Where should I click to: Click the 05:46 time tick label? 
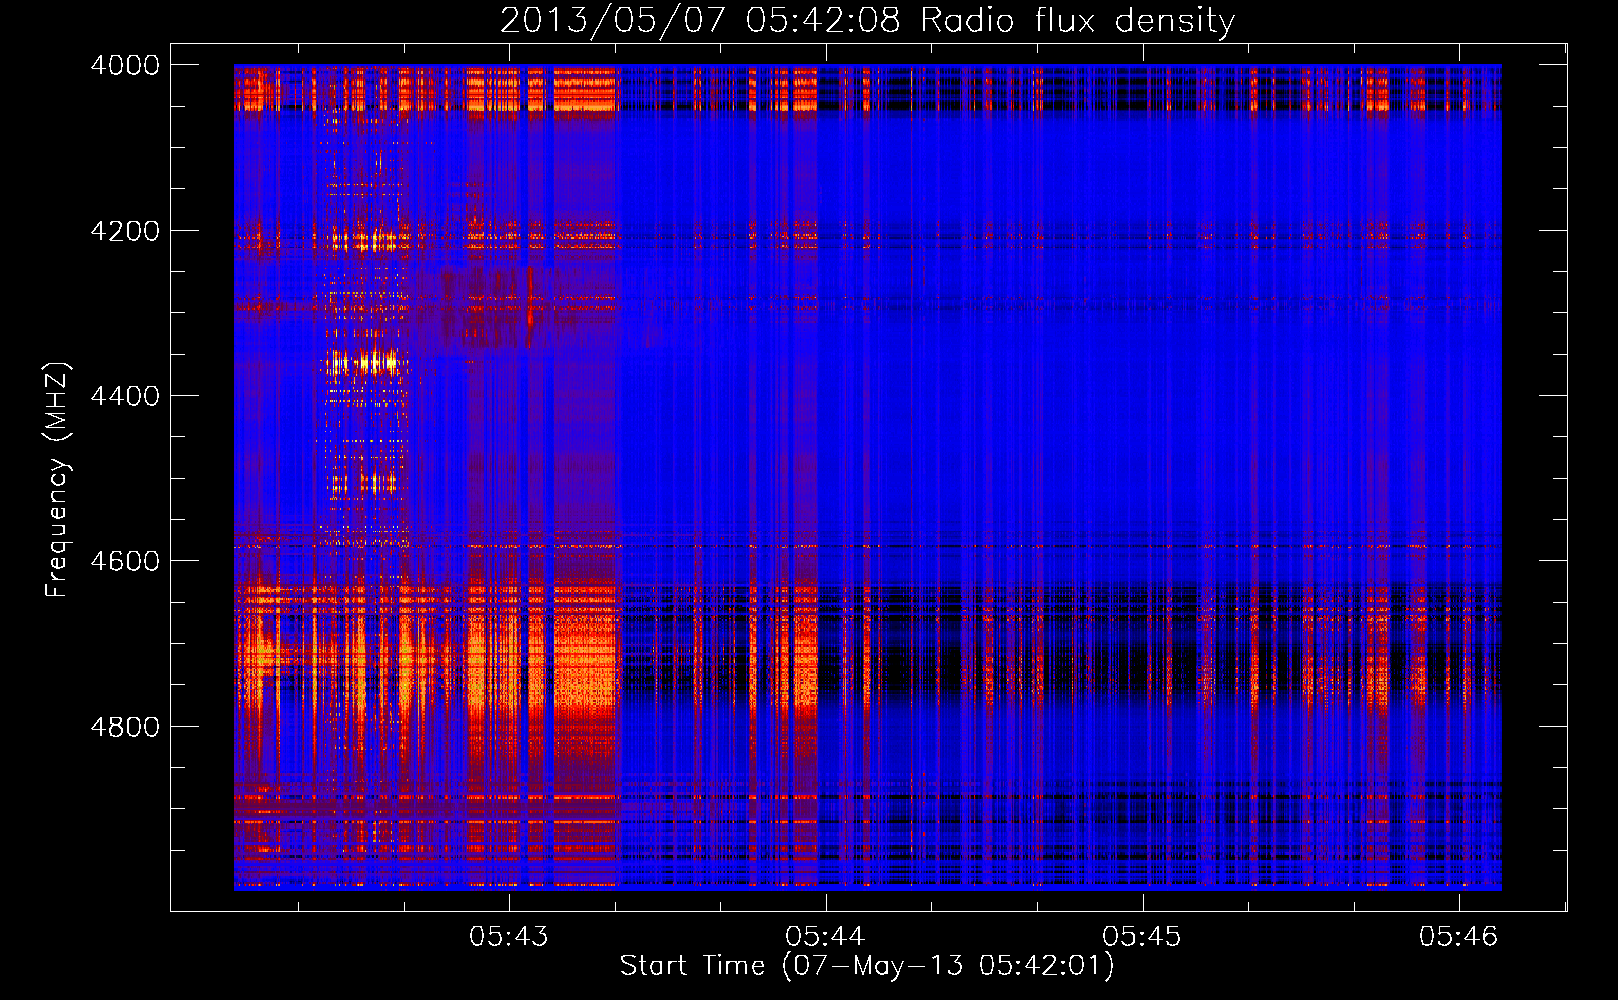[1459, 936]
